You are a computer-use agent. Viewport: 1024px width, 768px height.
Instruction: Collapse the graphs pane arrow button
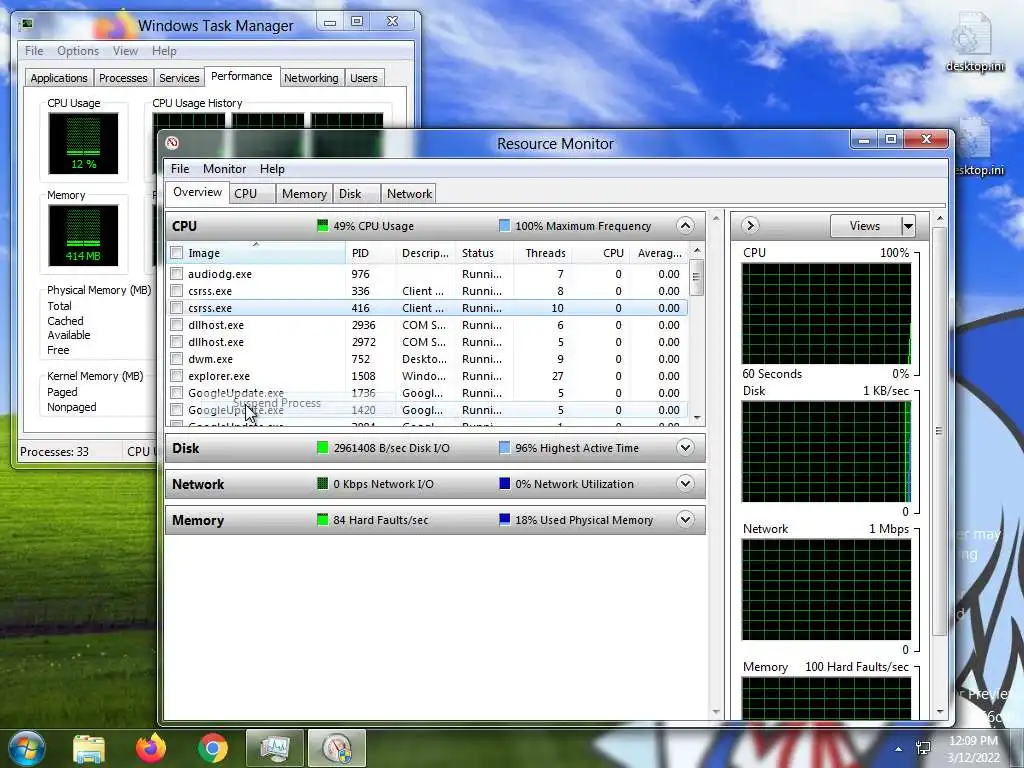click(x=750, y=225)
